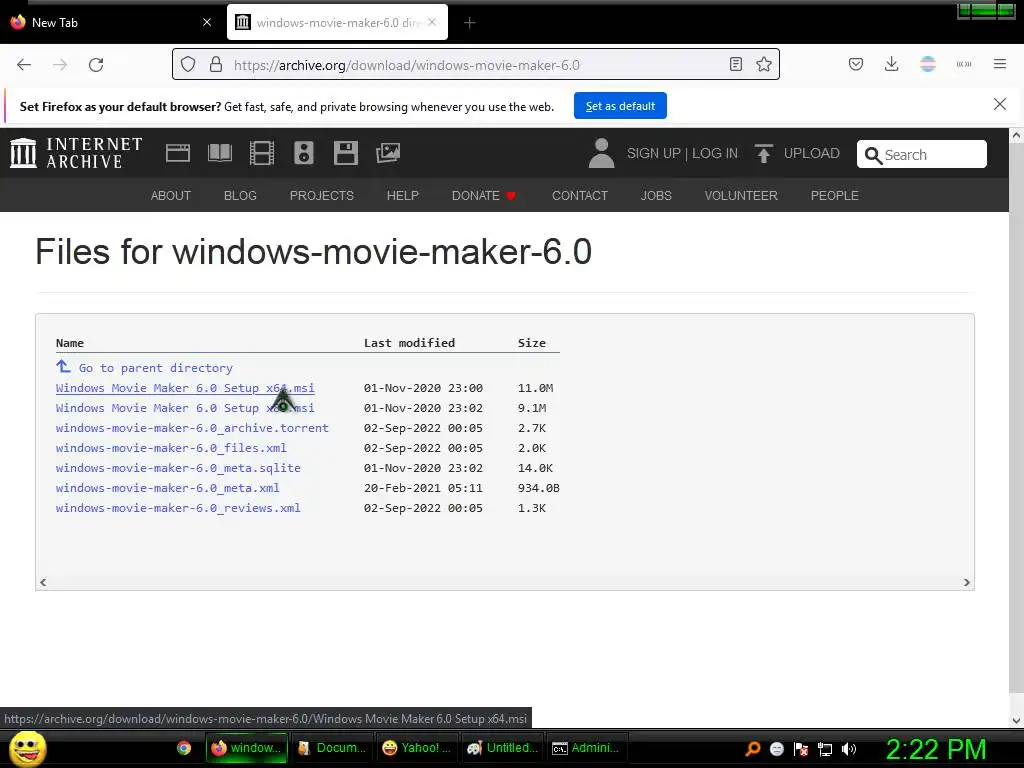The width and height of the screenshot is (1024, 768).
Task: Open windows-movie-maker-6.0_reviews.xml link
Action: (x=178, y=508)
